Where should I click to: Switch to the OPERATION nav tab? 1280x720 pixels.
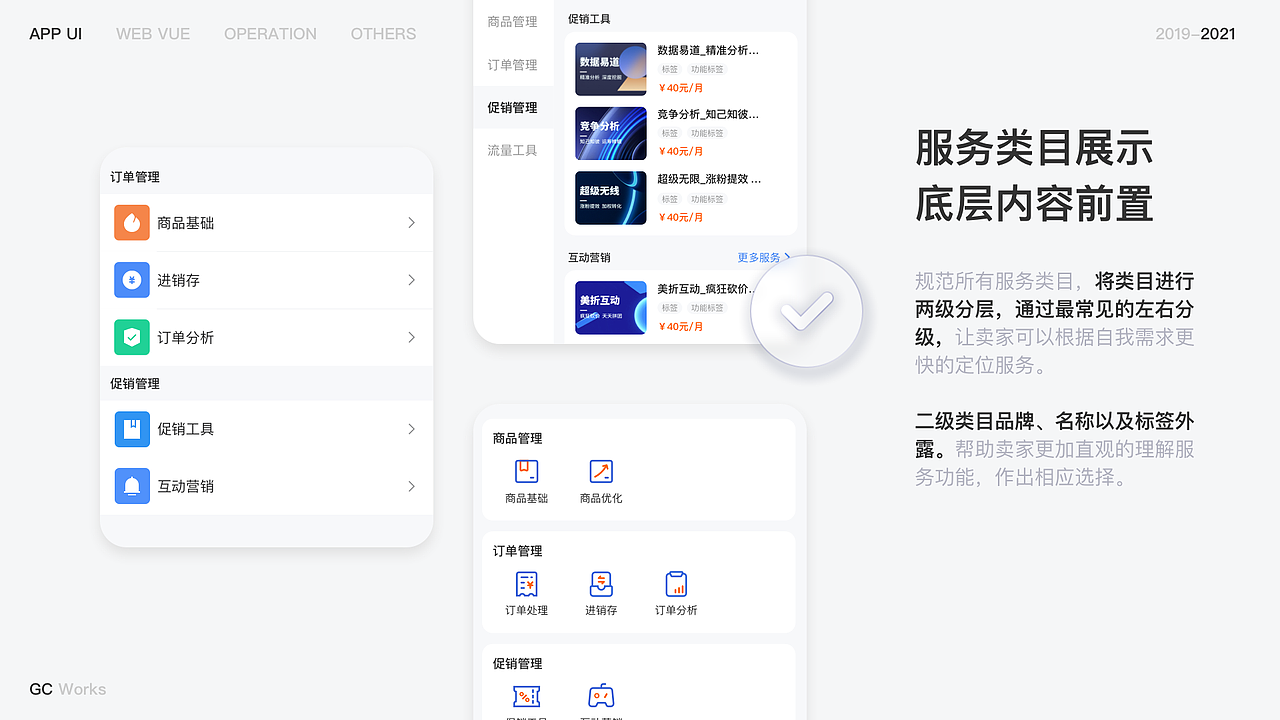pyautogui.click(x=270, y=34)
